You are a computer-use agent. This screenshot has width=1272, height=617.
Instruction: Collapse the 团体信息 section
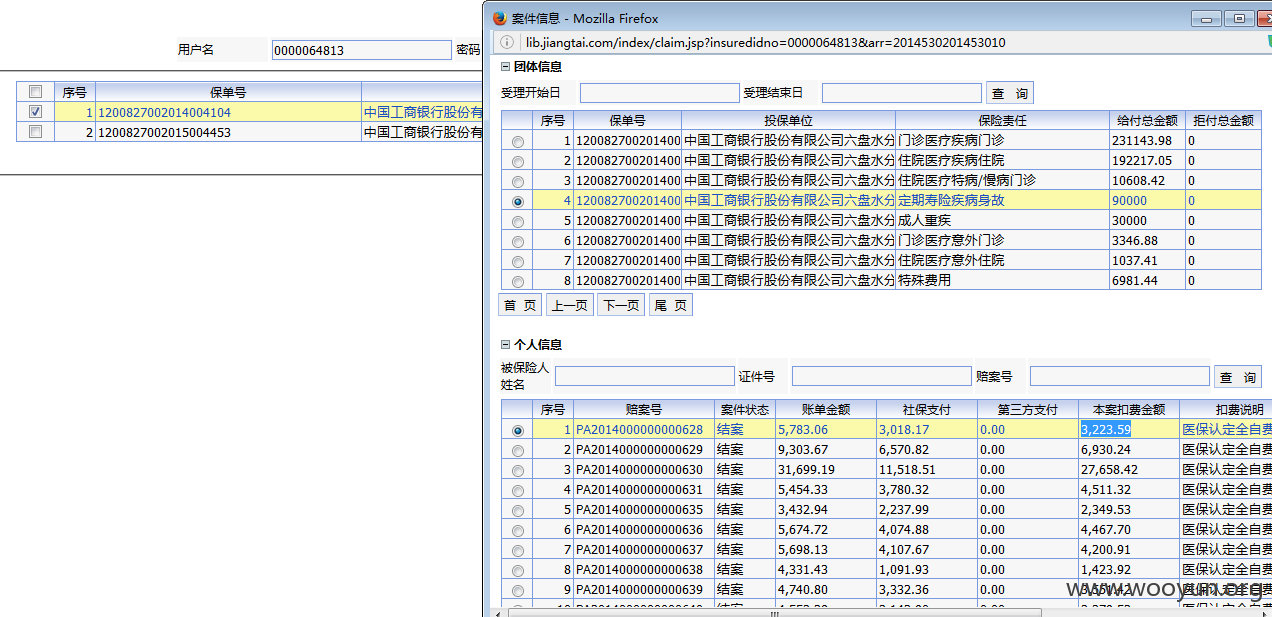coord(505,67)
